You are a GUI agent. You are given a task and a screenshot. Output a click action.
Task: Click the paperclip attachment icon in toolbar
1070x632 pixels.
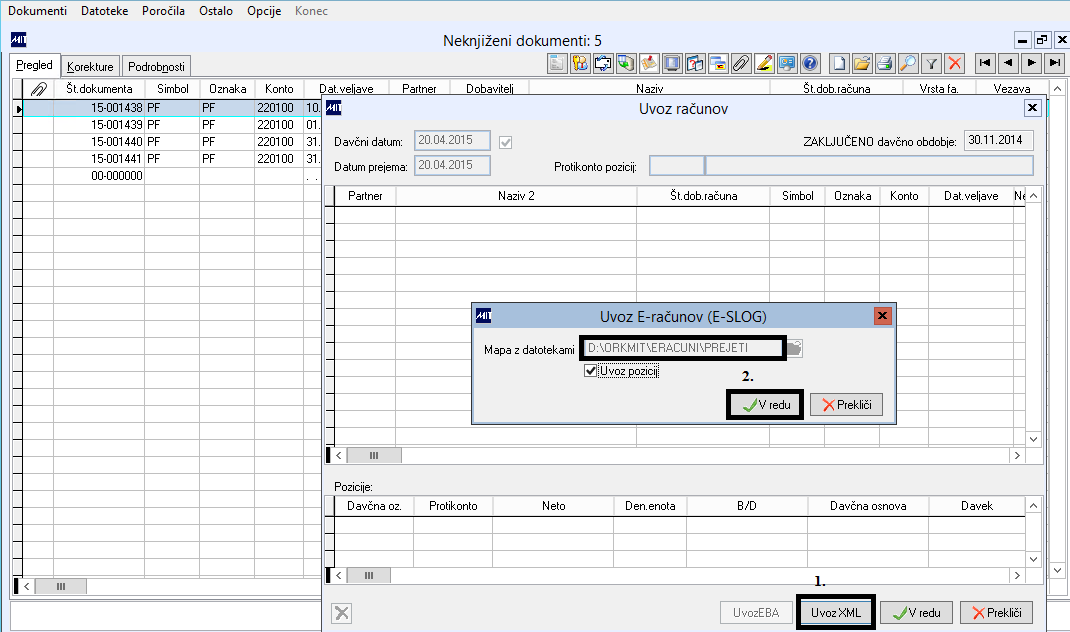coord(741,64)
